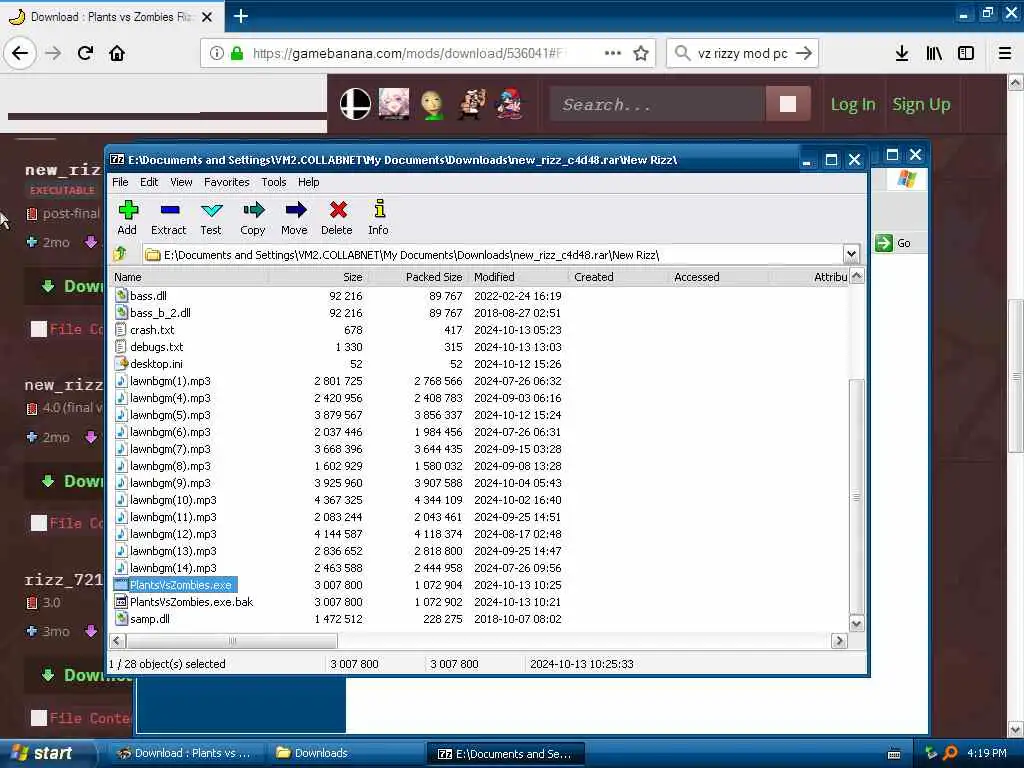Open the View menu
The image size is (1024, 768).
[x=181, y=182]
